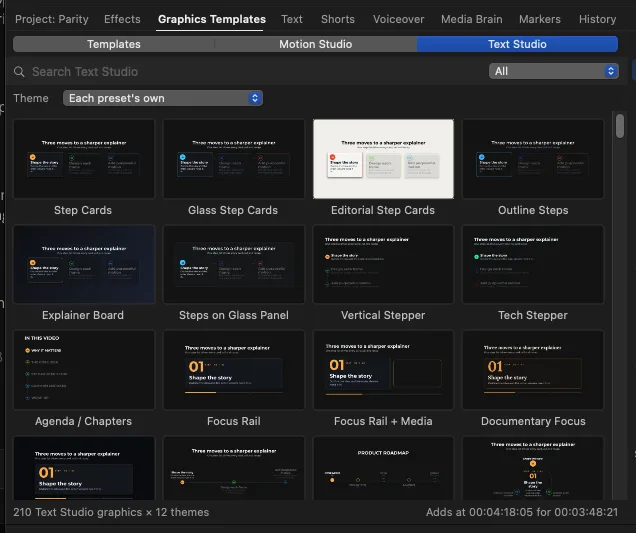Screen dimensions: 636x533
Task: Open the Media Brain tab
Action: 471,19
